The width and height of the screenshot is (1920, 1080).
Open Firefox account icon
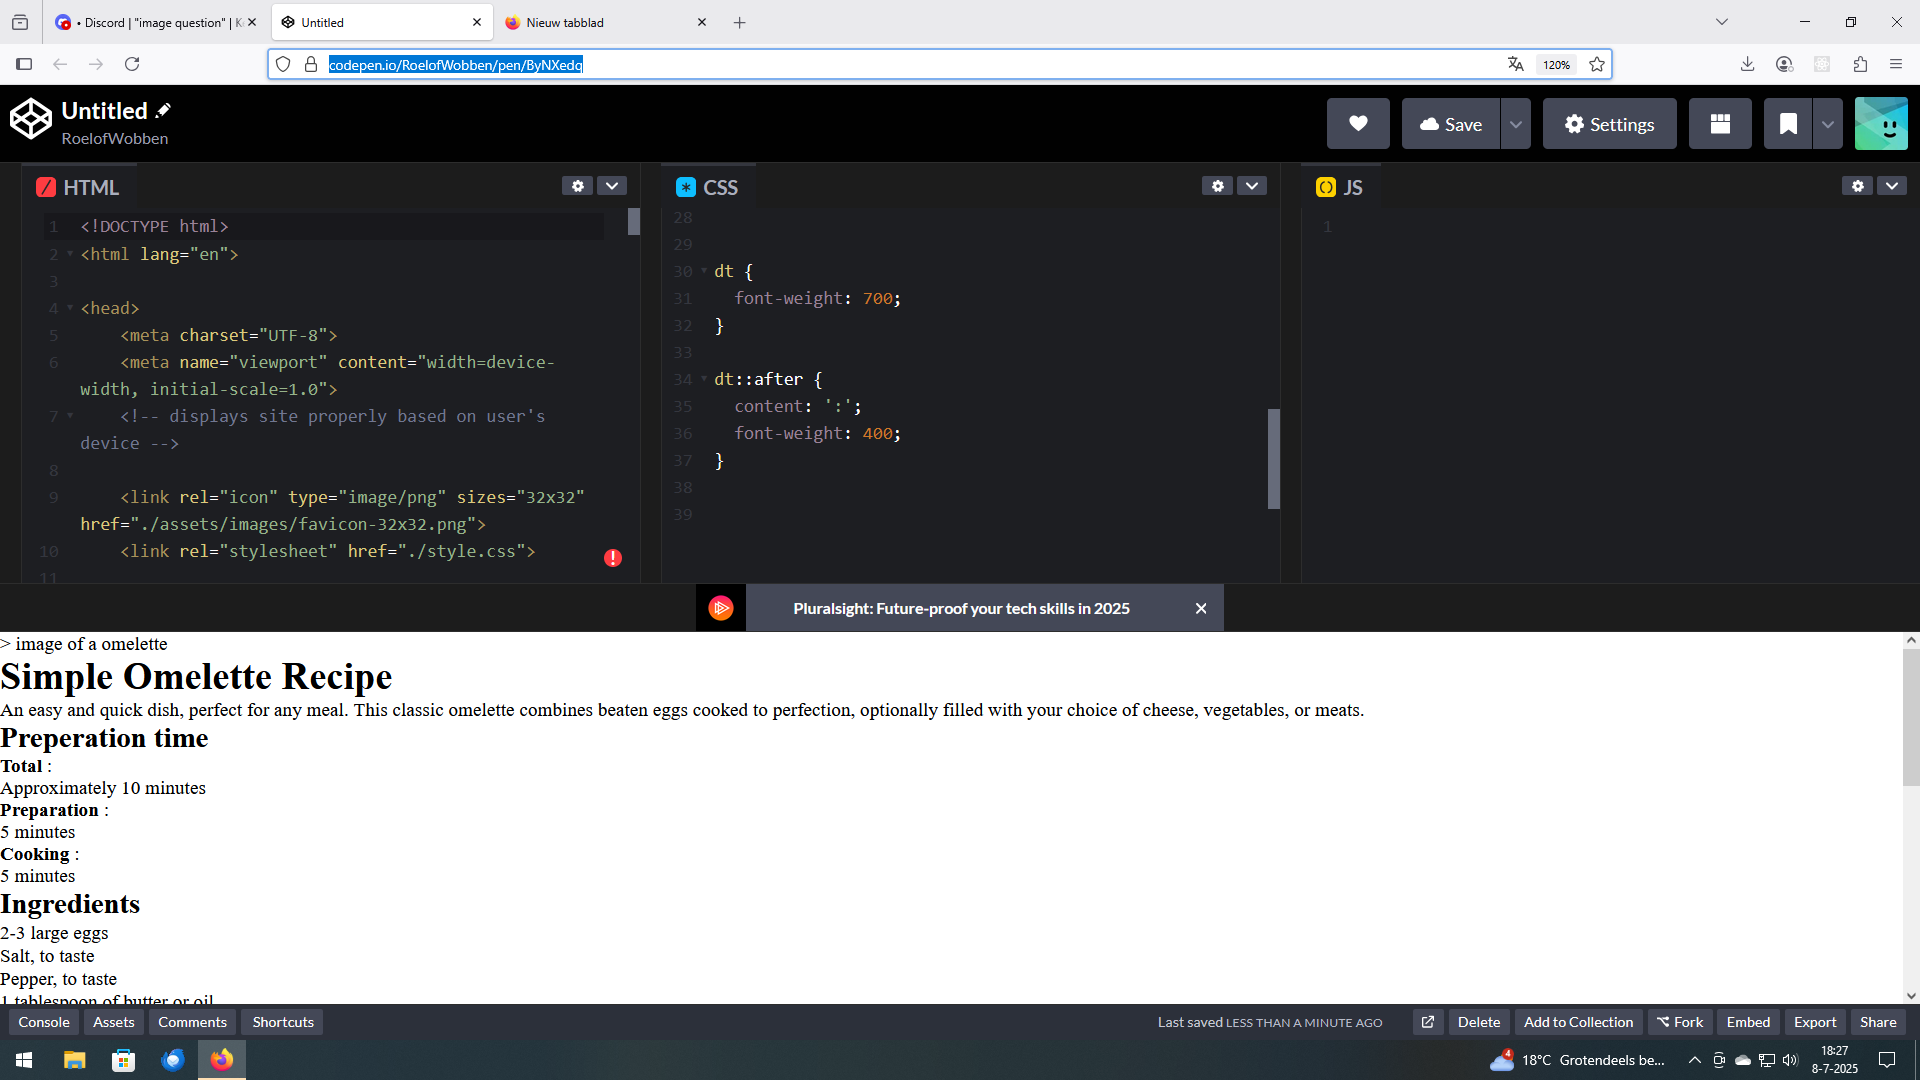click(x=1784, y=64)
